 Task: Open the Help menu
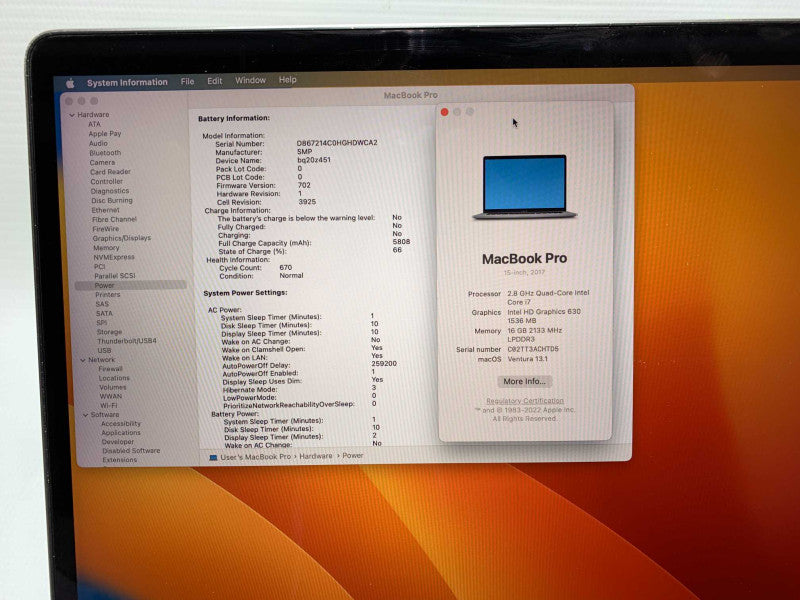[x=288, y=80]
